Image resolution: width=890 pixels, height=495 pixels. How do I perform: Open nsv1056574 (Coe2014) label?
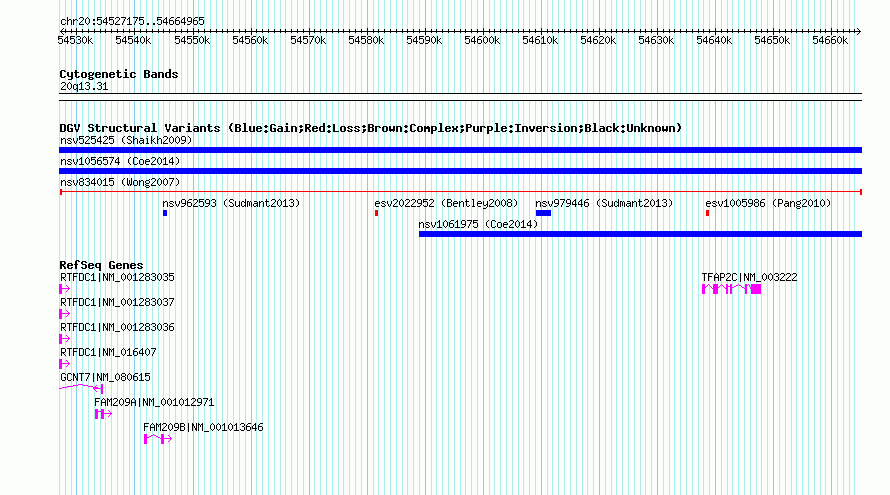click(x=120, y=161)
